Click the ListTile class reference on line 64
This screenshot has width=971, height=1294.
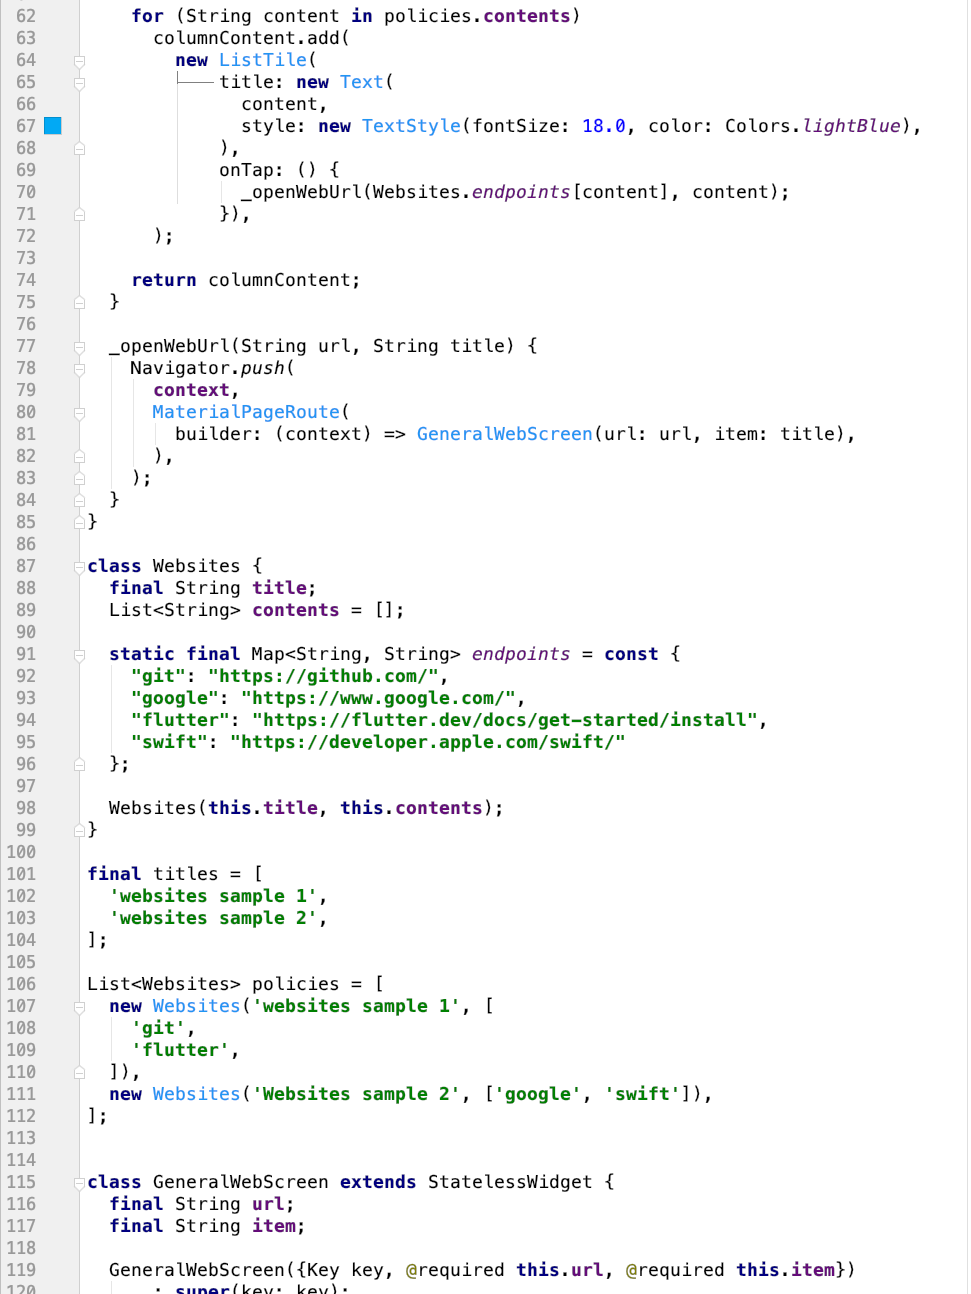(x=262, y=60)
